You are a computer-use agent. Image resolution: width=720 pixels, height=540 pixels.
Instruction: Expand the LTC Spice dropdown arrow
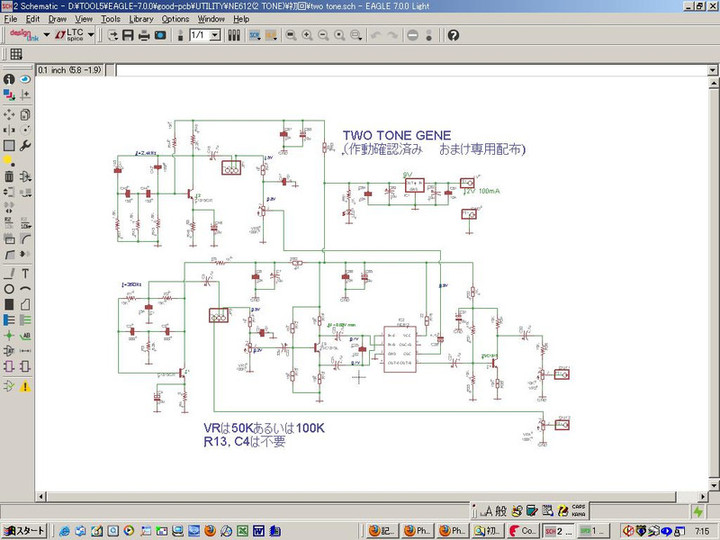click(x=91, y=35)
